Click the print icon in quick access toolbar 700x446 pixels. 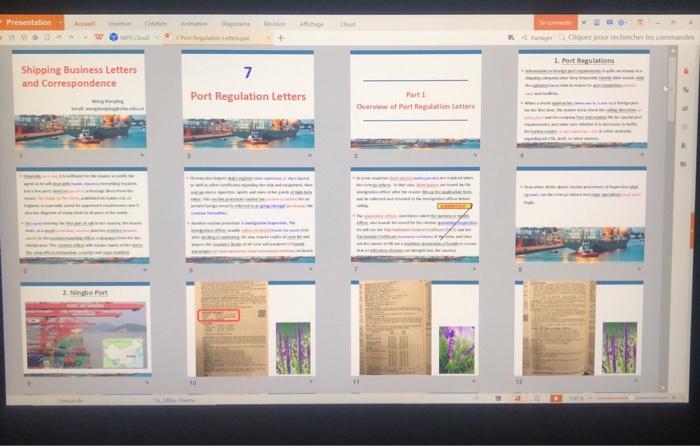[35, 38]
